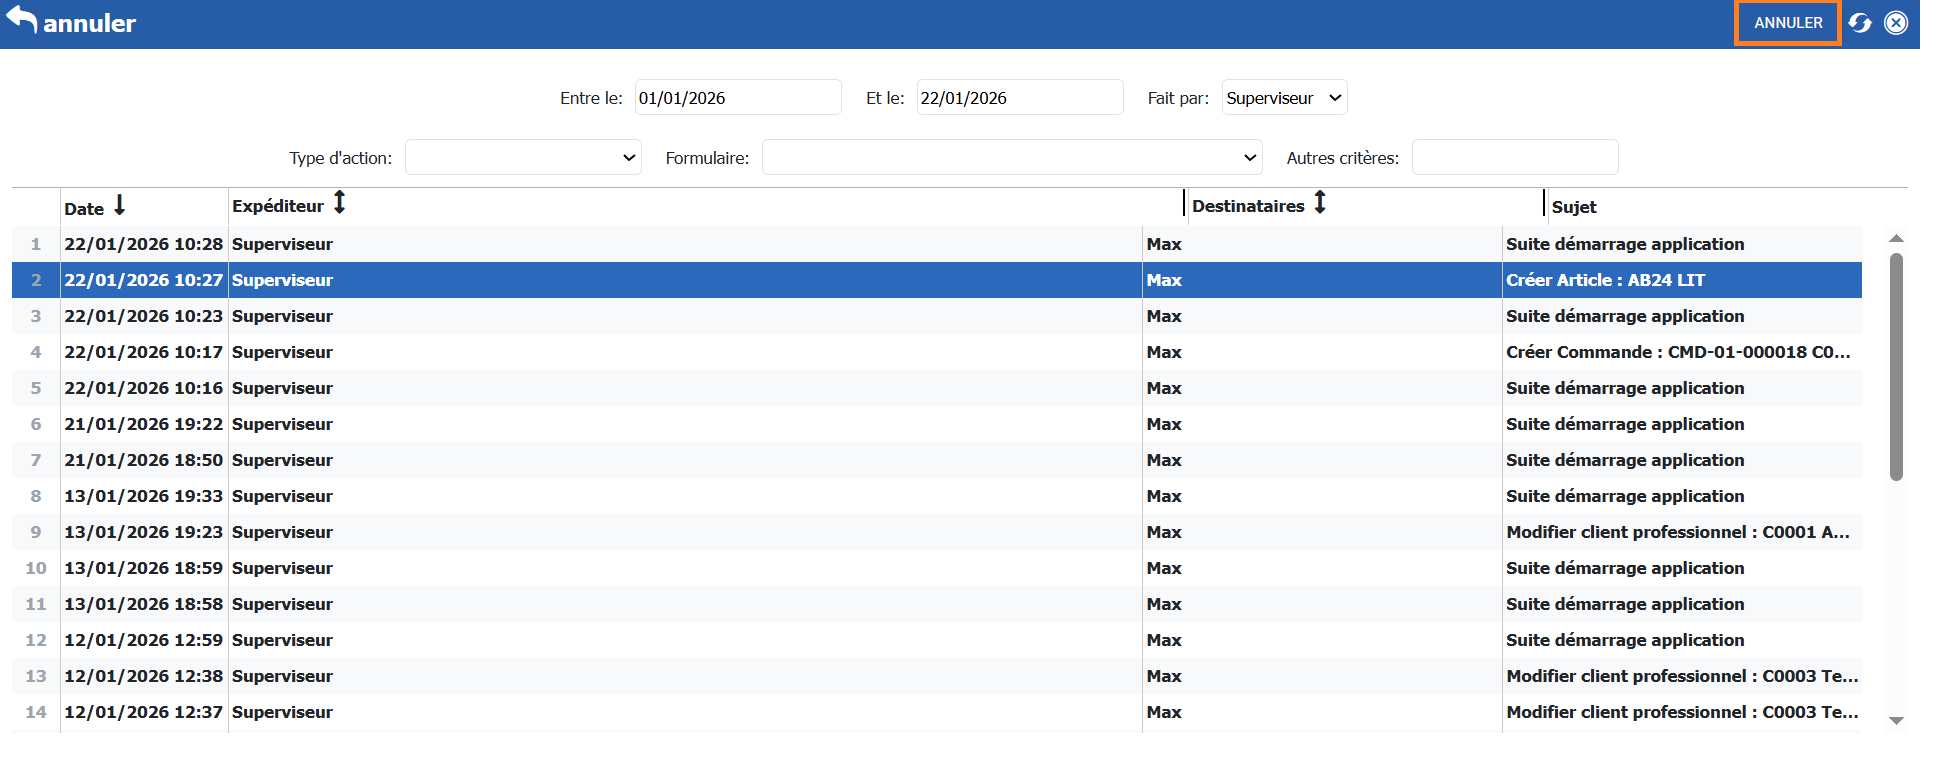Open the Formulaire dropdown list
The image size is (1950, 762).
[x=1011, y=158]
